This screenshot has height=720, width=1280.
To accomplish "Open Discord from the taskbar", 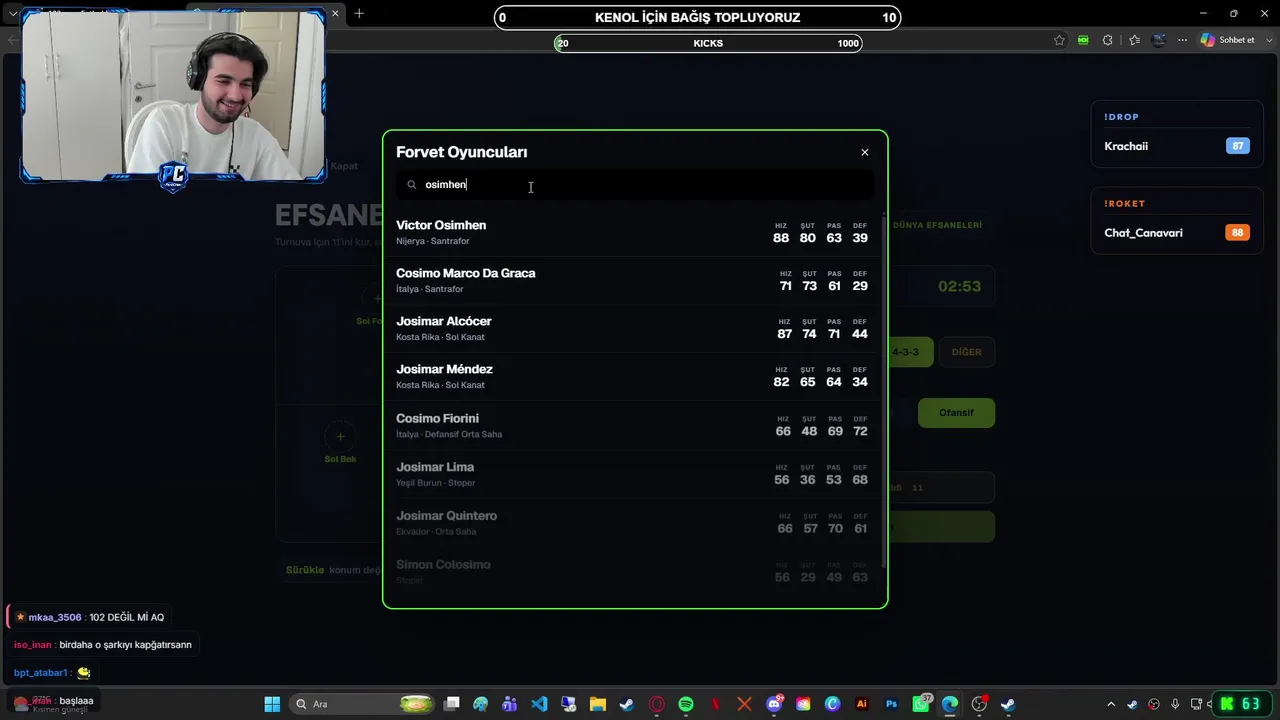I will tap(774, 704).
